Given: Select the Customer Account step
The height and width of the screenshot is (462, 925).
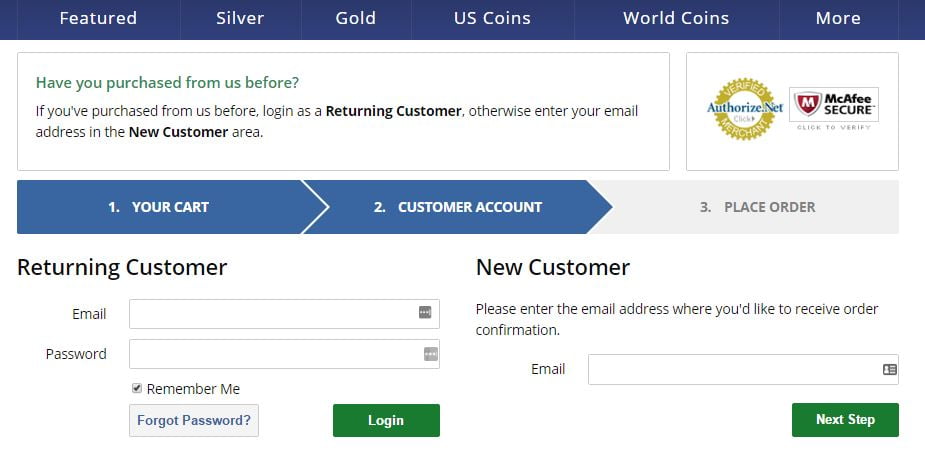Looking at the screenshot, I should [458, 207].
